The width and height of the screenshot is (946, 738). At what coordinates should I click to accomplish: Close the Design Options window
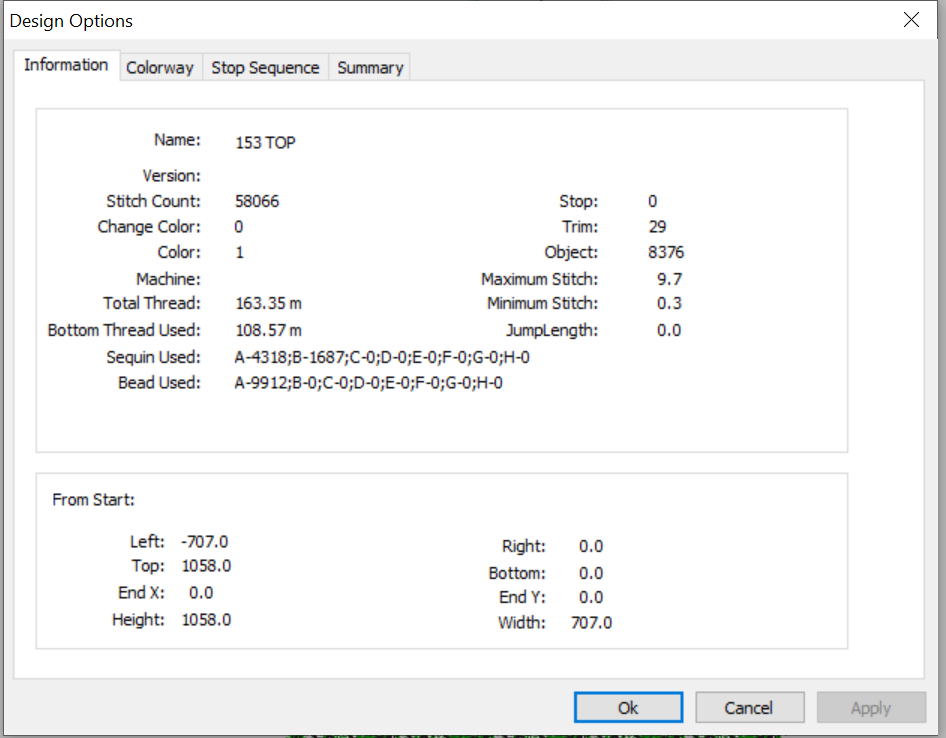click(x=912, y=20)
